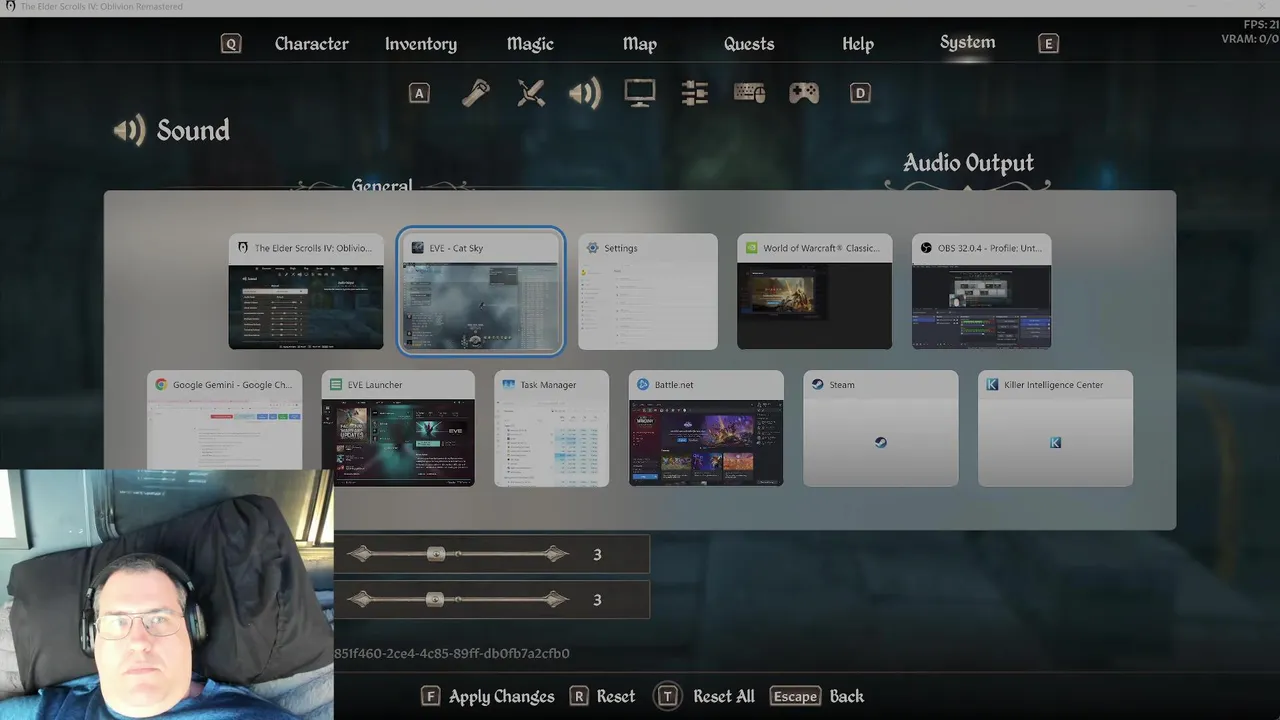Click the Oblivion Remastered window title bar text
The width and height of the screenshot is (1280, 720).
[x=101, y=7]
